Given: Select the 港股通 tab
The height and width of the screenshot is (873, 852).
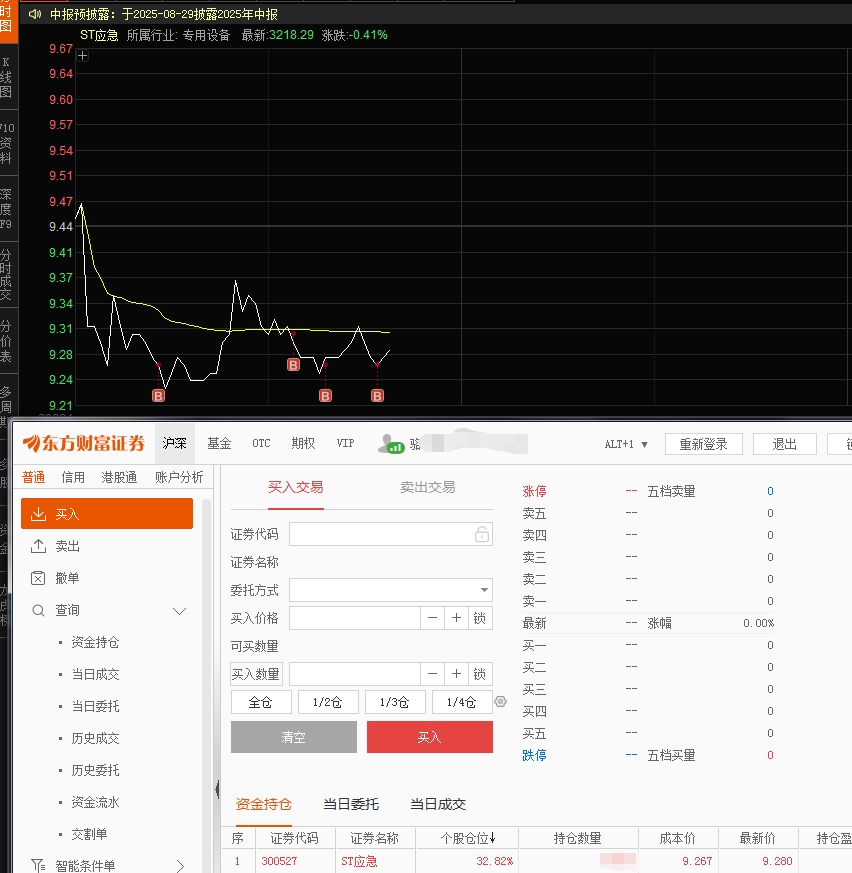Looking at the screenshot, I should point(119,477).
